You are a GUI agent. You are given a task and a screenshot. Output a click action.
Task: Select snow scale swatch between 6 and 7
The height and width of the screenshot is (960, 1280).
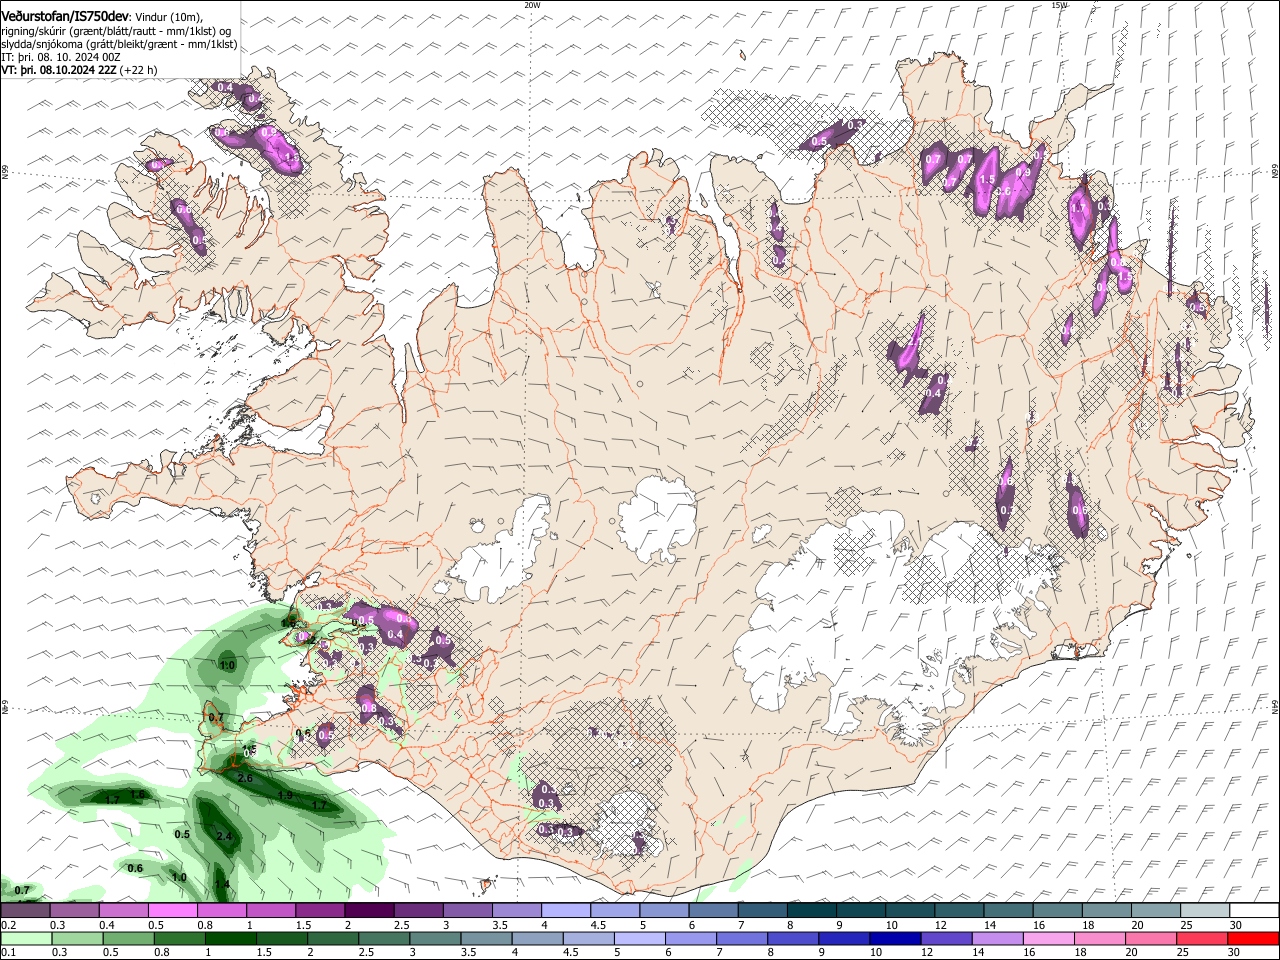[x=714, y=910]
